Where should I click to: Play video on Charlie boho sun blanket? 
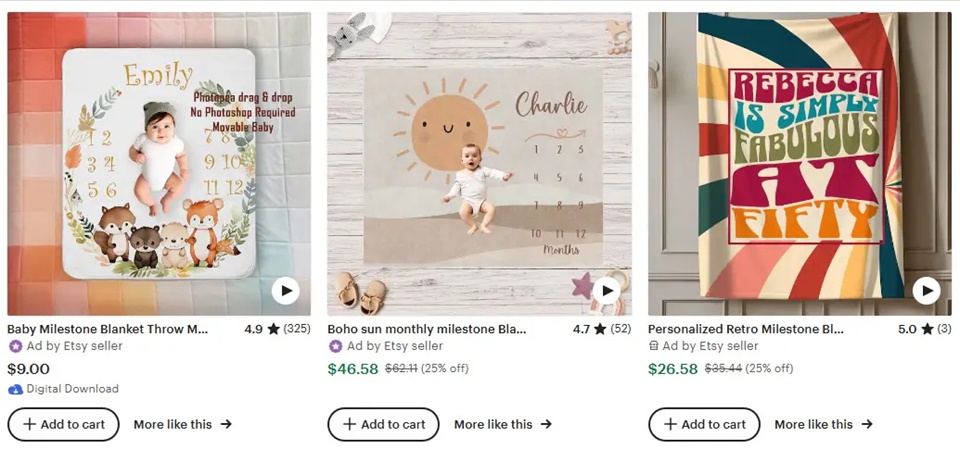[x=606, y=291]
